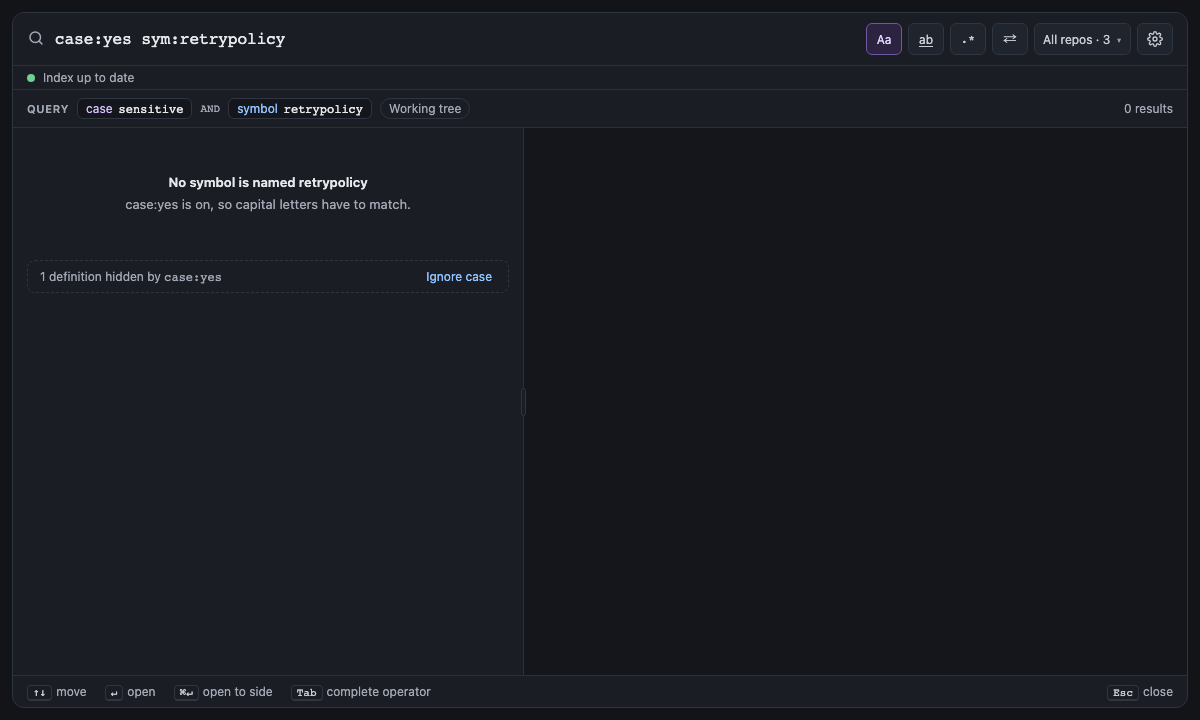Click the 'AND' operator label
This screenshot has height=720, width=1200.
[210, 109]
